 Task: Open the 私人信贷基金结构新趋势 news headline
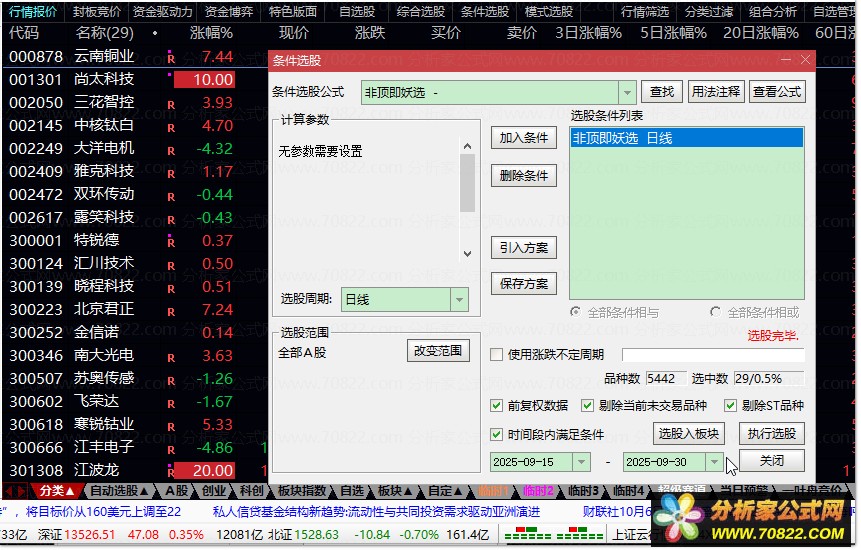point(376,512)
